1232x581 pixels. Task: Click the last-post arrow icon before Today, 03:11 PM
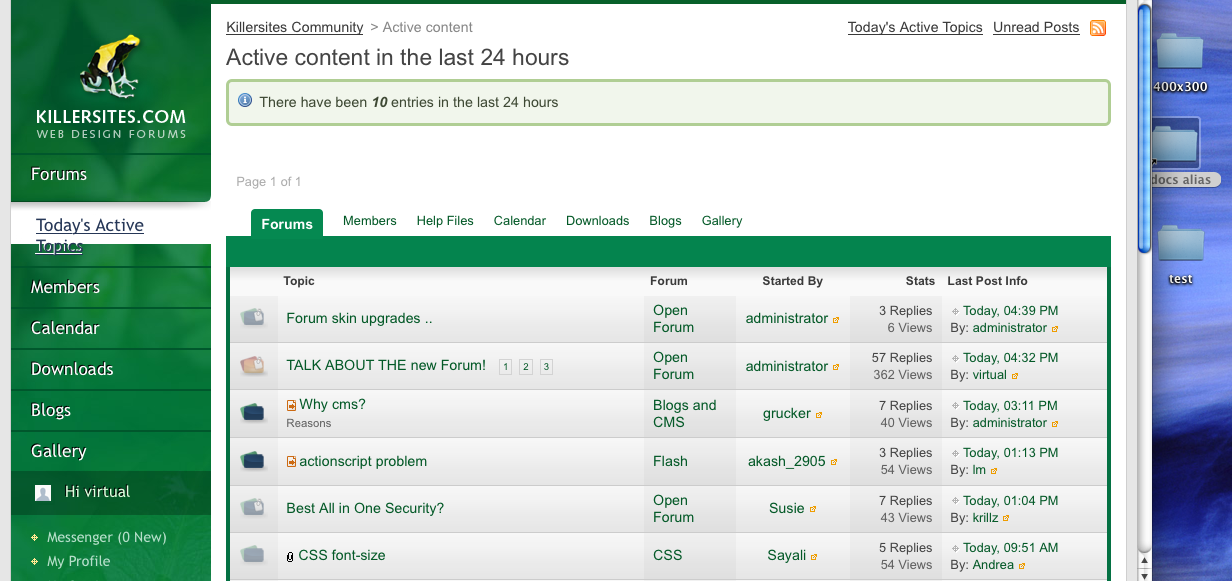tap(955, 406)
